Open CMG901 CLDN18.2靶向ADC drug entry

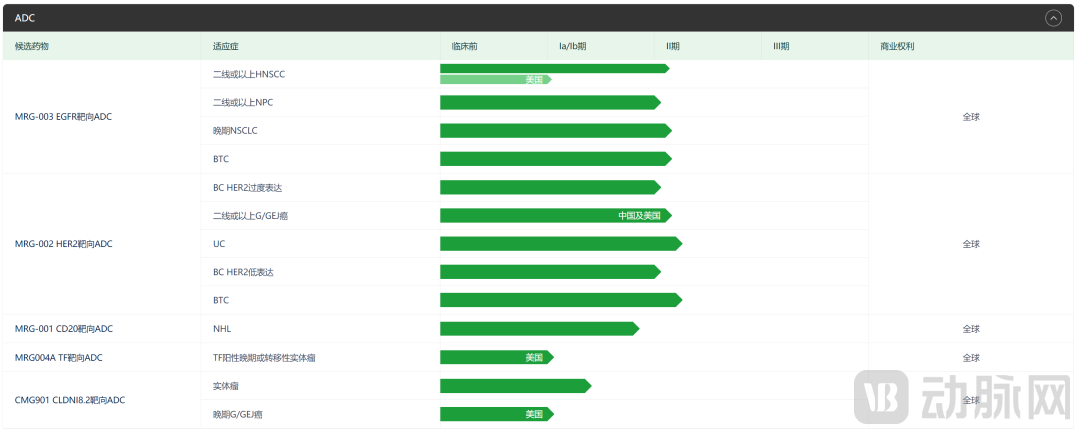(x=70, y=400)
